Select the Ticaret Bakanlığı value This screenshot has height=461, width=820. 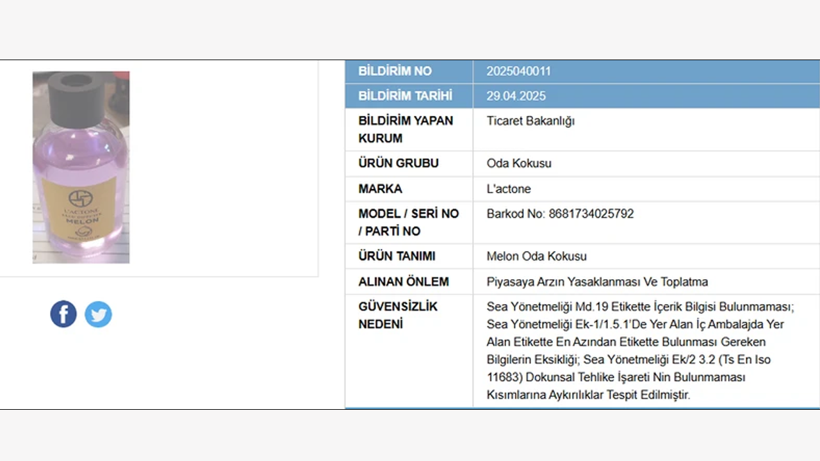coord(530,121)
